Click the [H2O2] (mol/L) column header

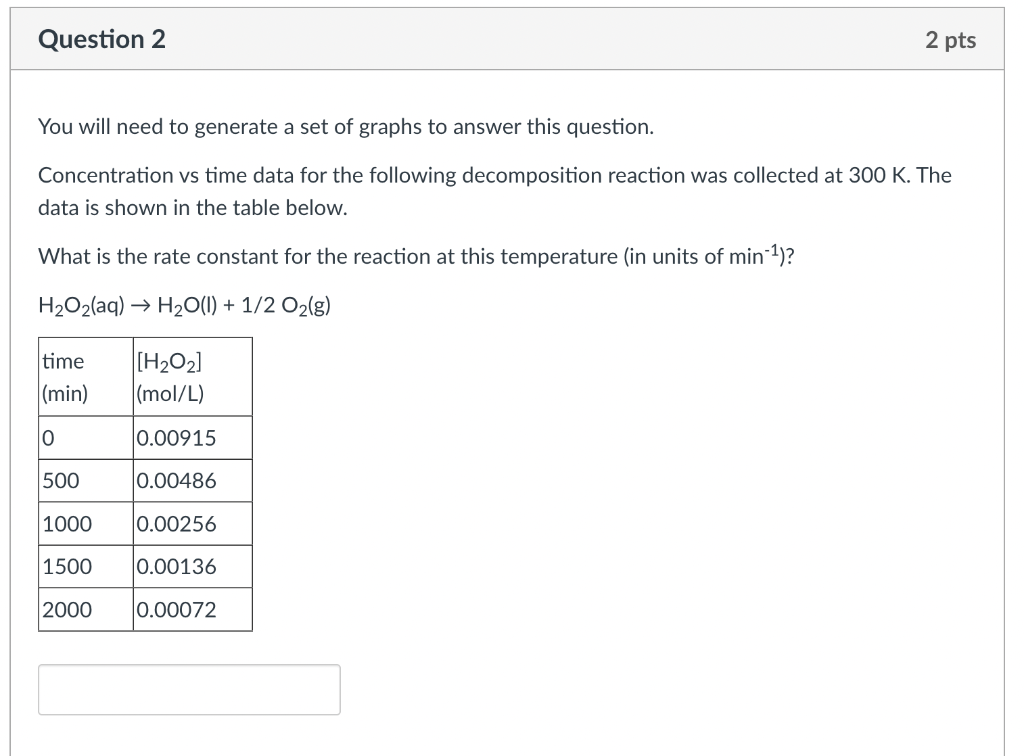[x=193, y=377]
